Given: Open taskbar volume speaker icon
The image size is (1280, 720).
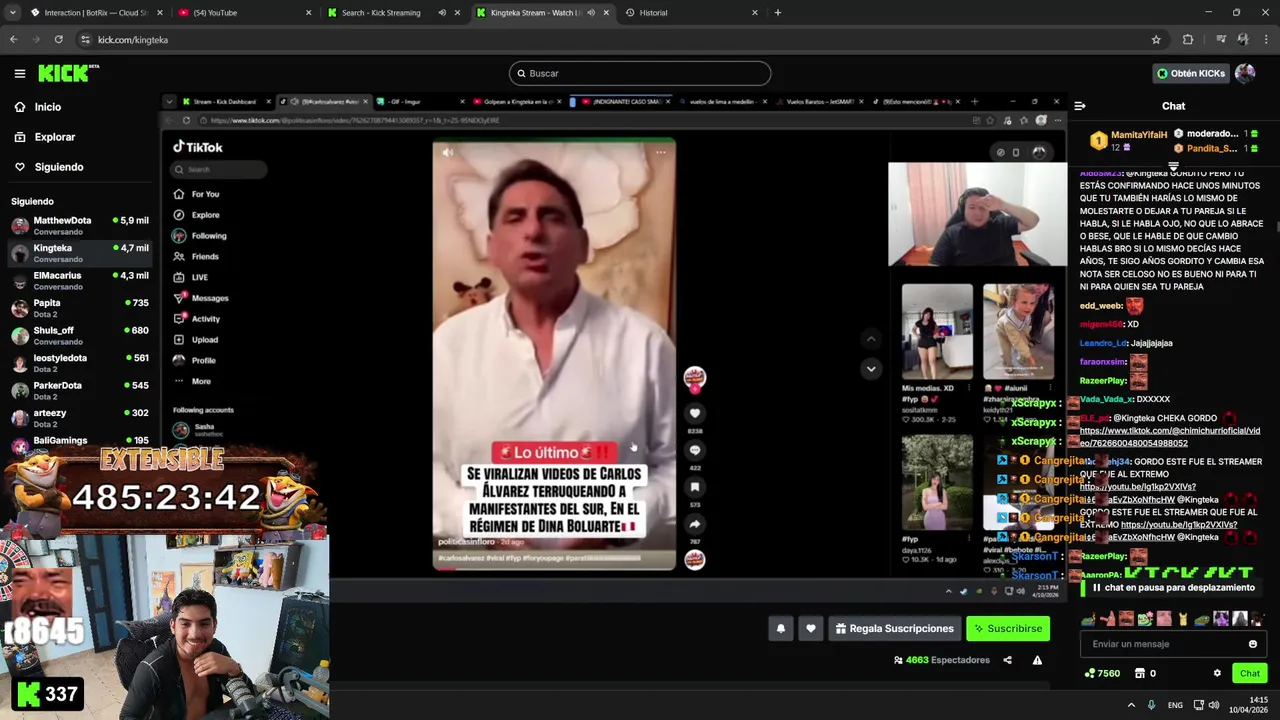Looking at the screenshot, I should [1214, 705].
